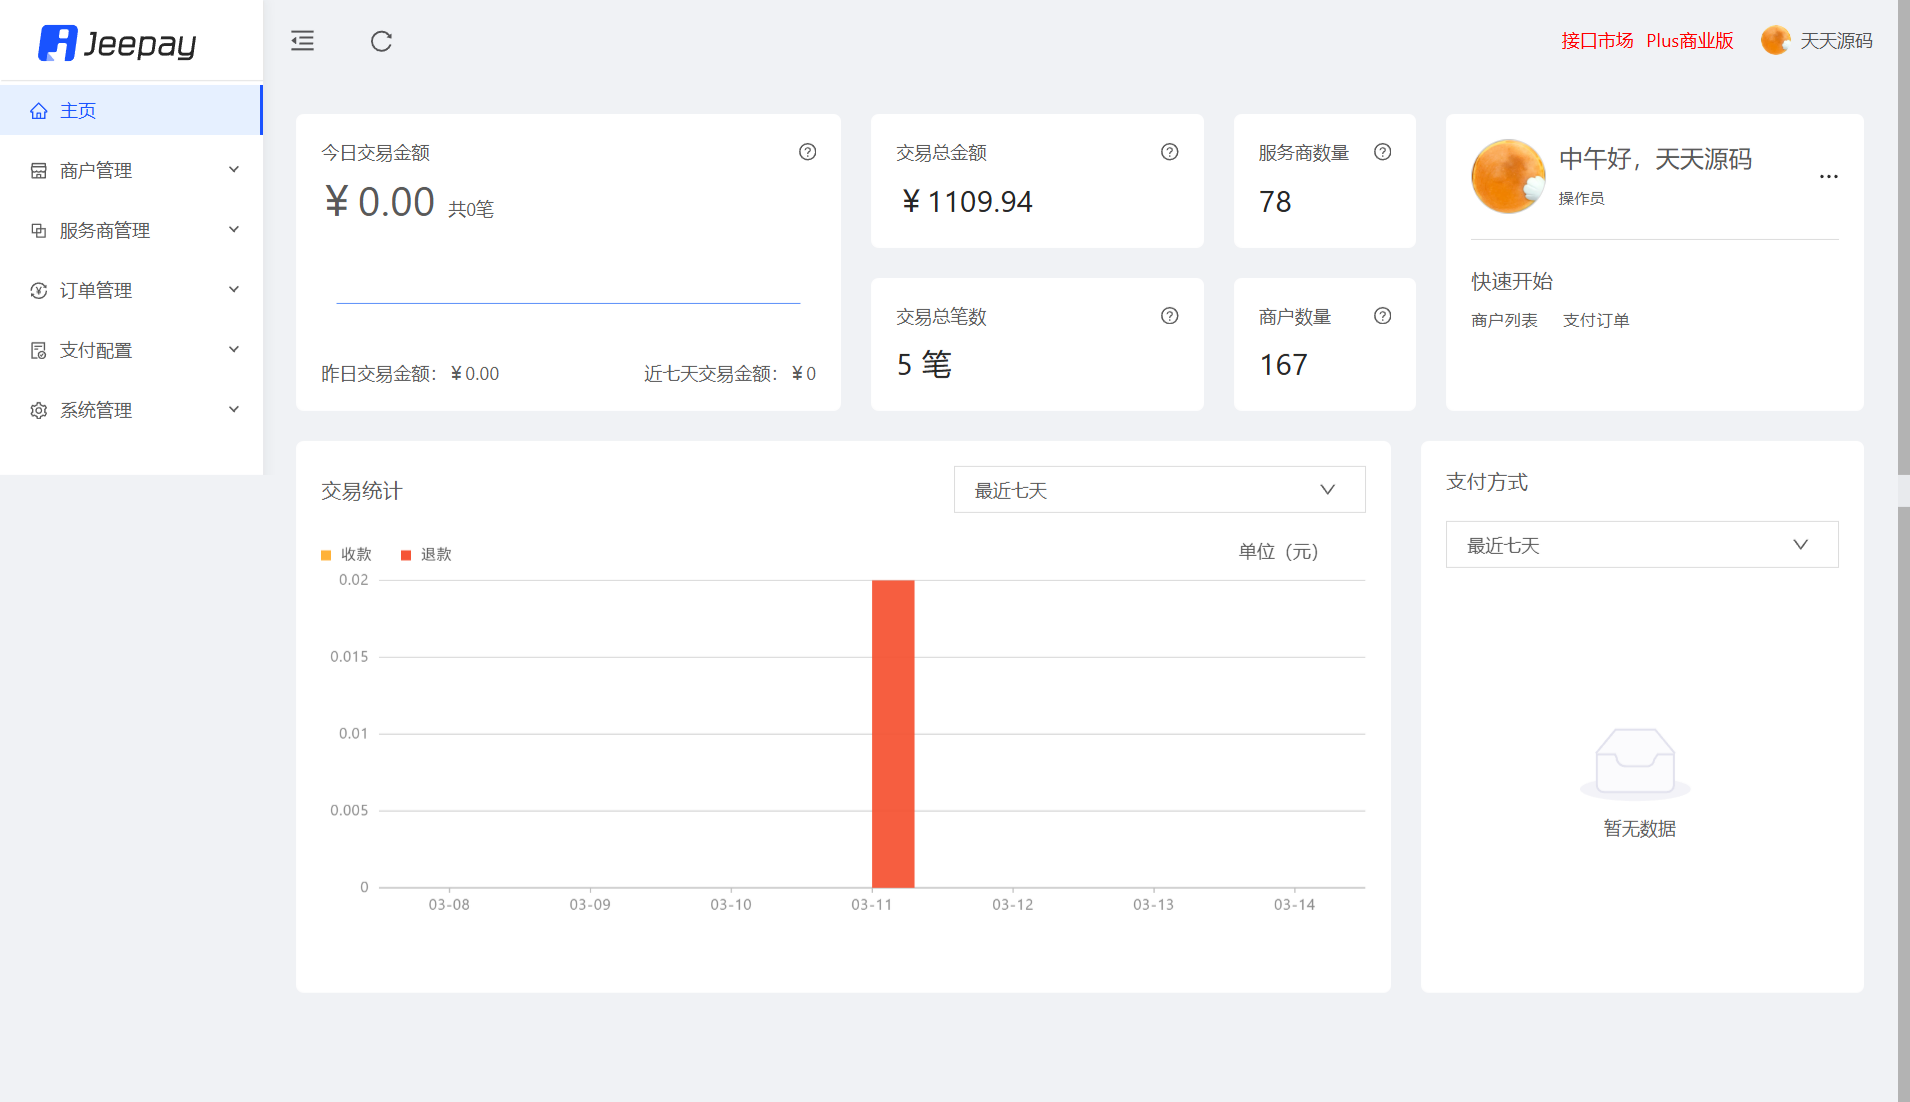Change time range in 支付方式 panel

point(1640,544)
